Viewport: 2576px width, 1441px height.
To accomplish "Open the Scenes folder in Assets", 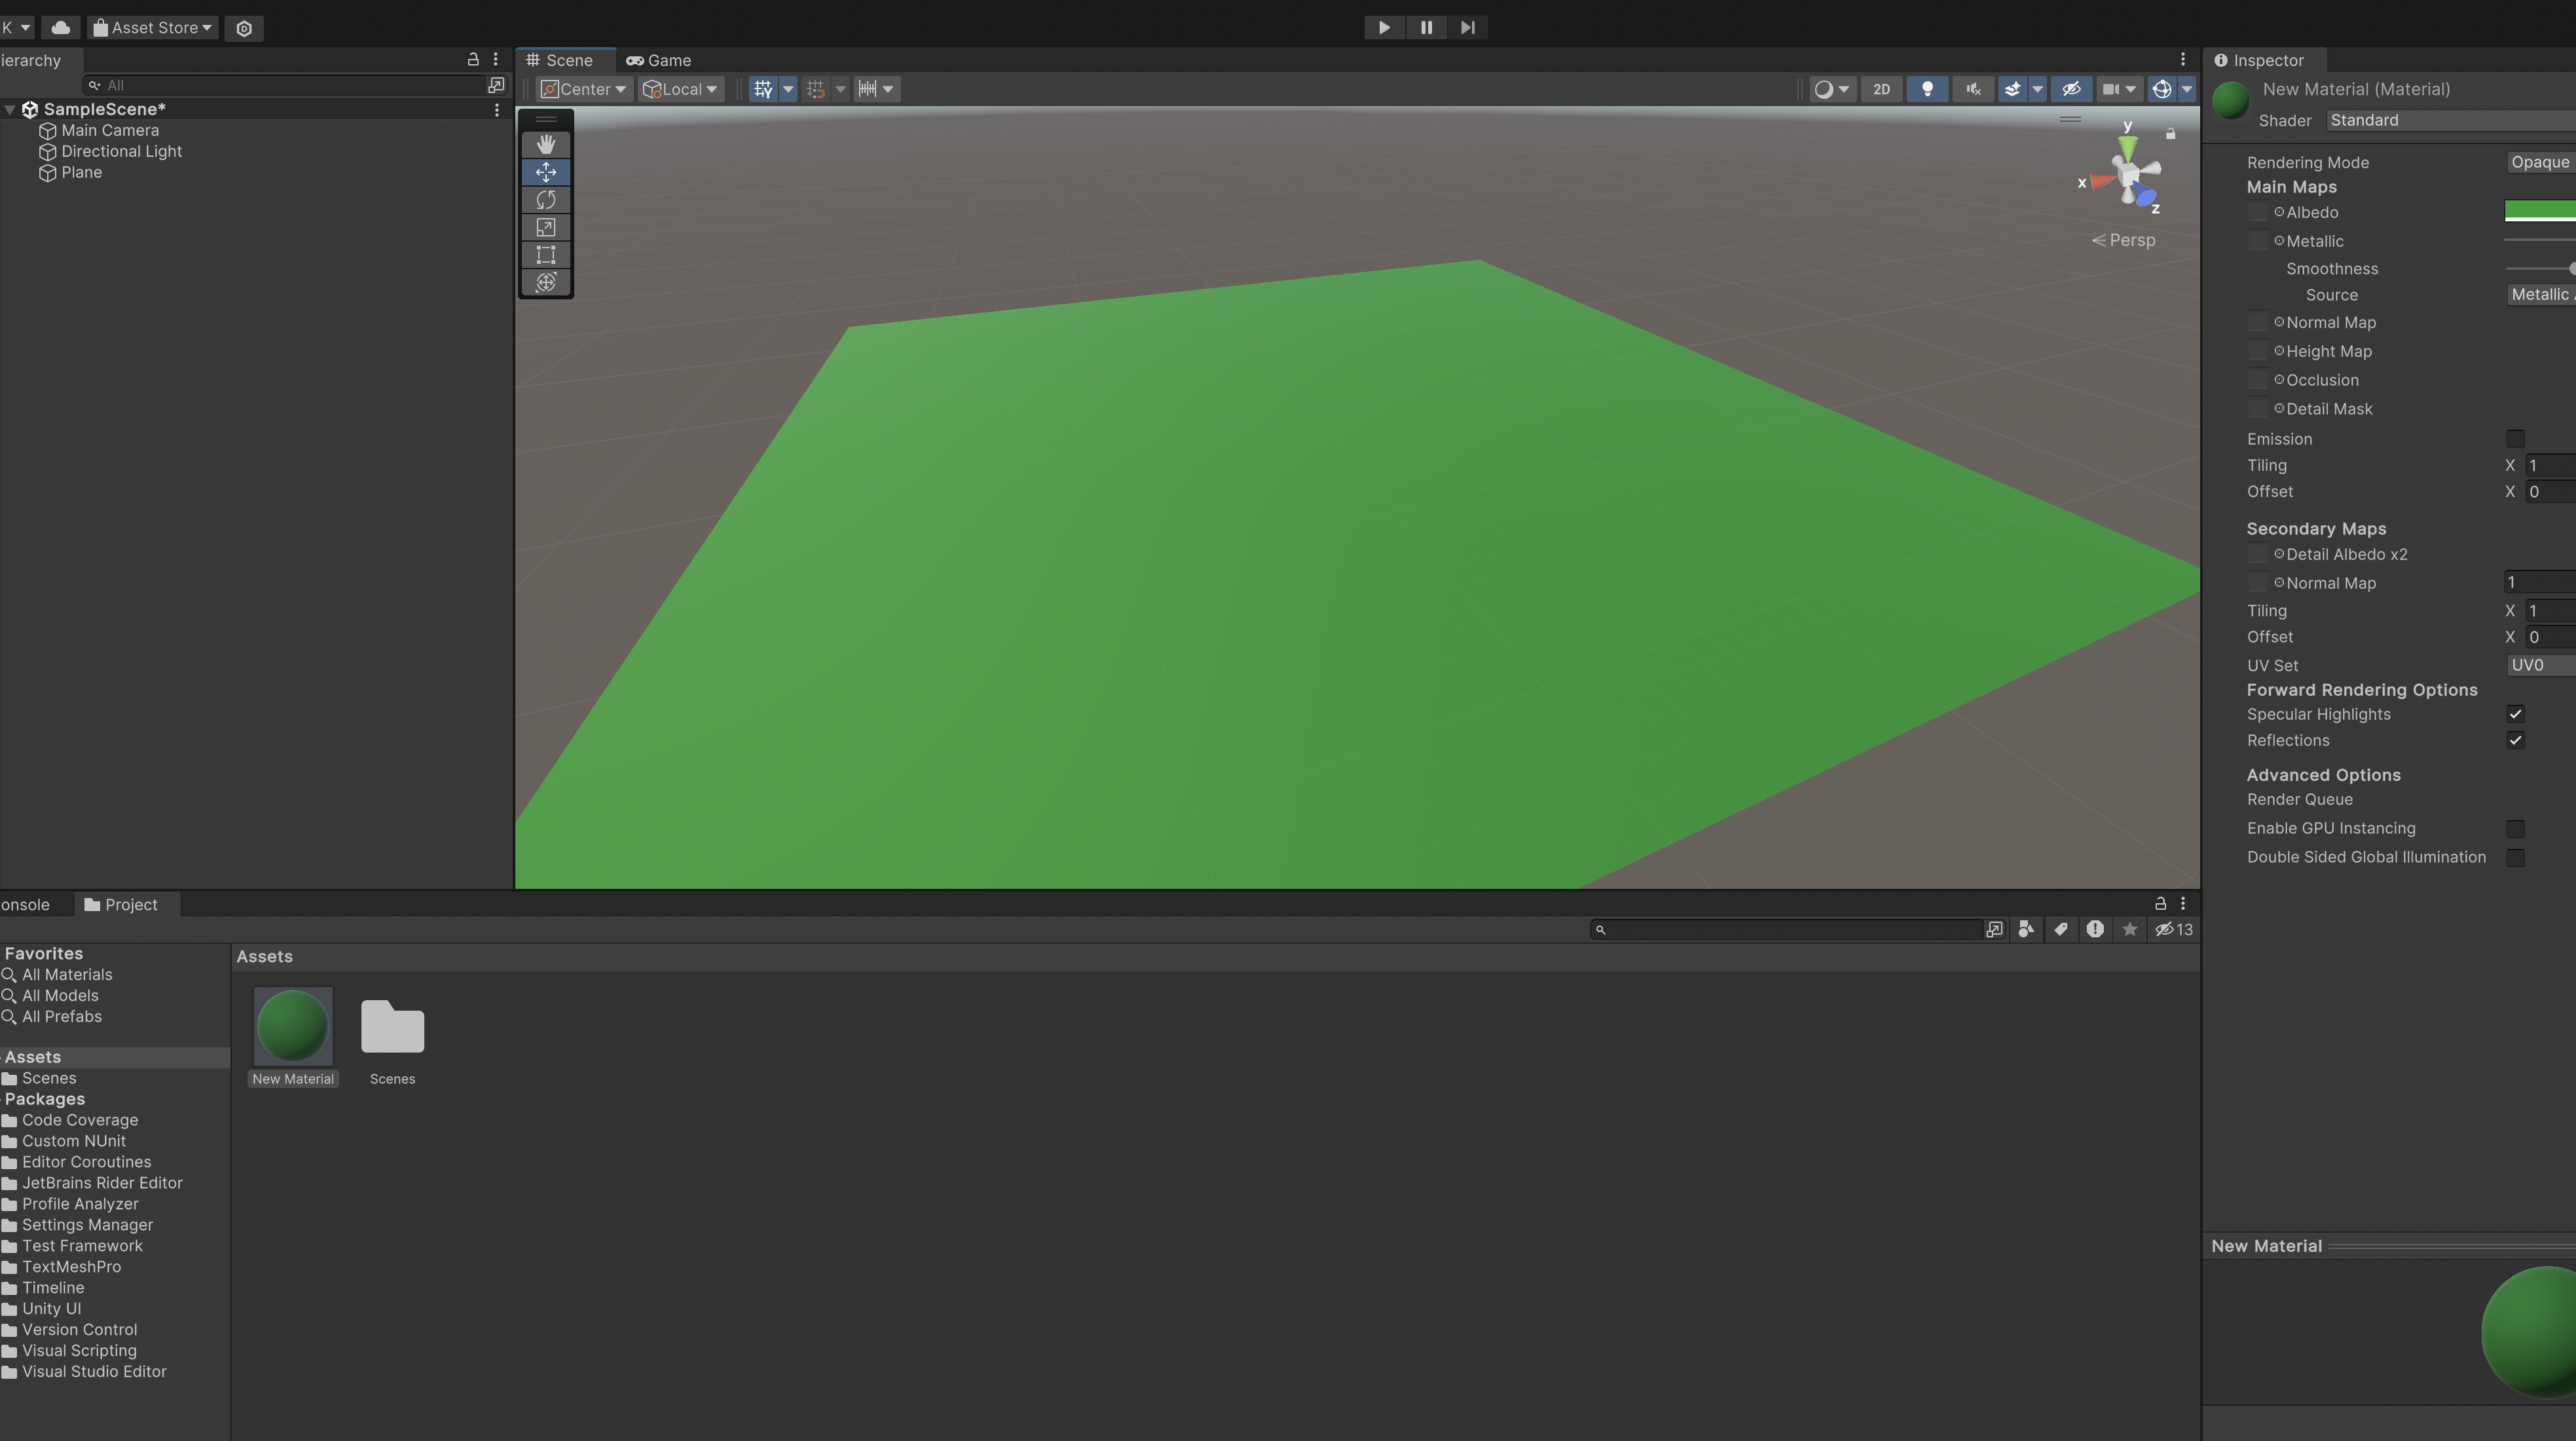I will (x=392, y=1027).
